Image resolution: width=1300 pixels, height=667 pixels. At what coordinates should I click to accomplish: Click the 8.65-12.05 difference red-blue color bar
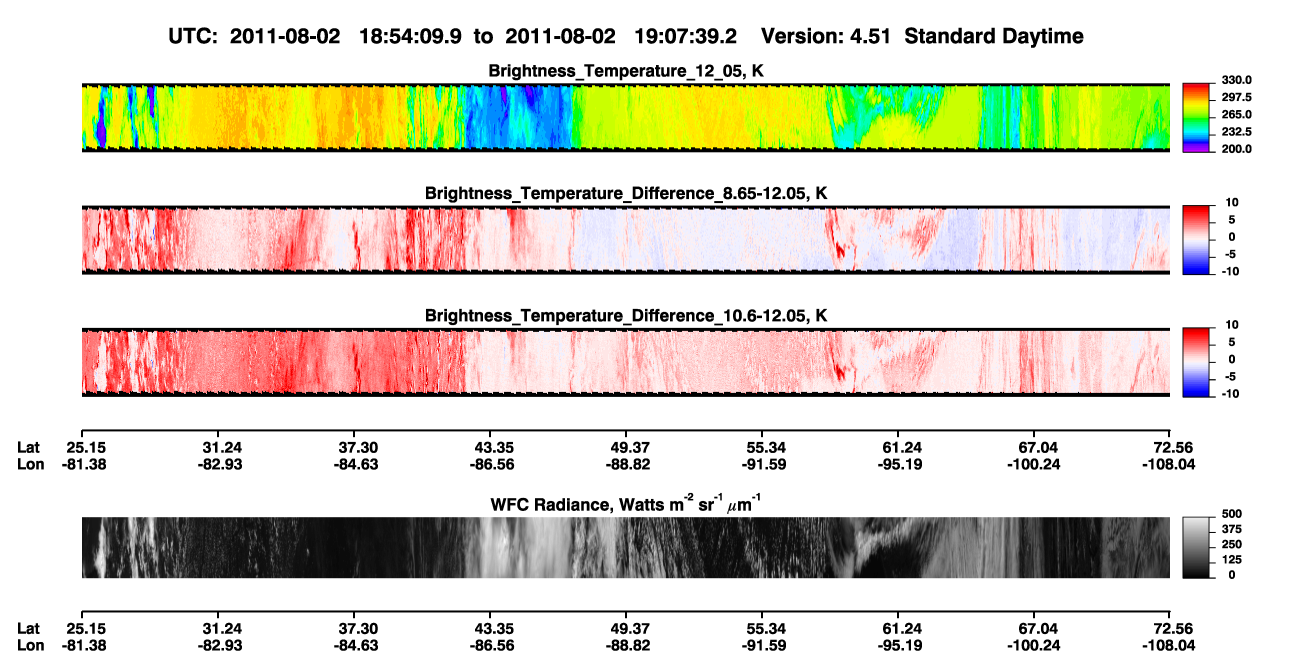point(1195,240)
